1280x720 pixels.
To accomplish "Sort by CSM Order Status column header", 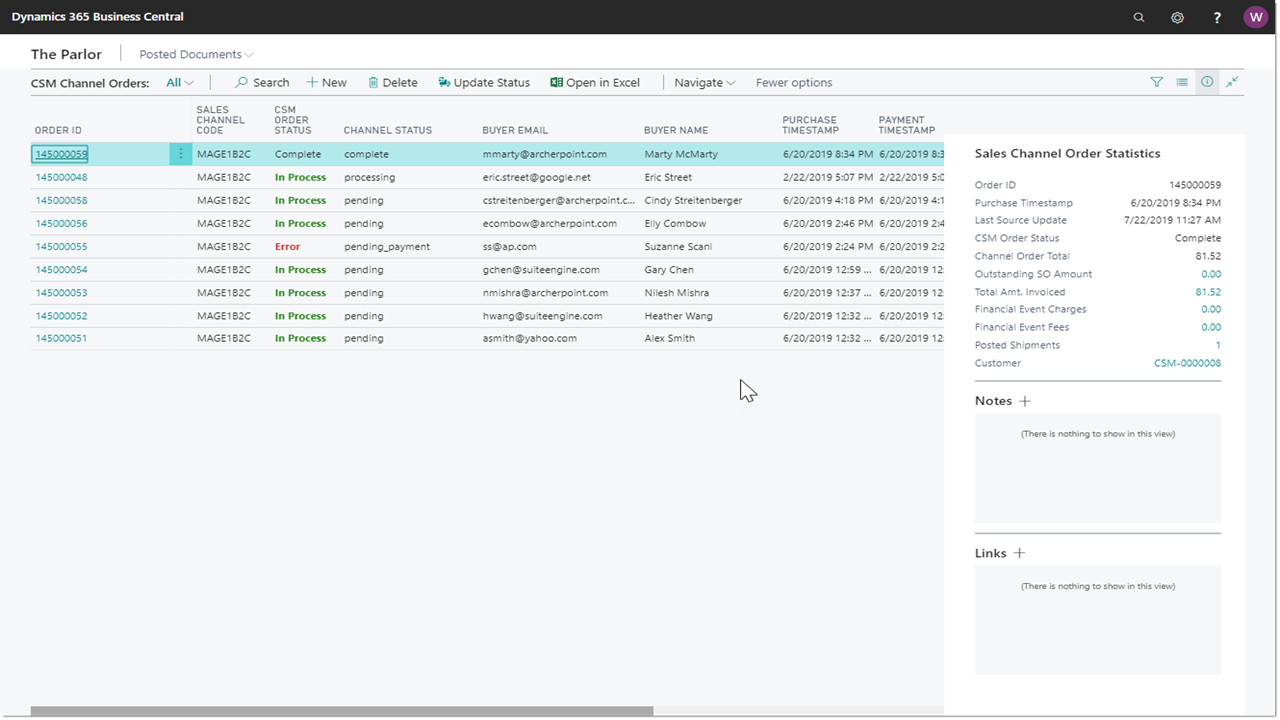I will click(x=293, y=120).
